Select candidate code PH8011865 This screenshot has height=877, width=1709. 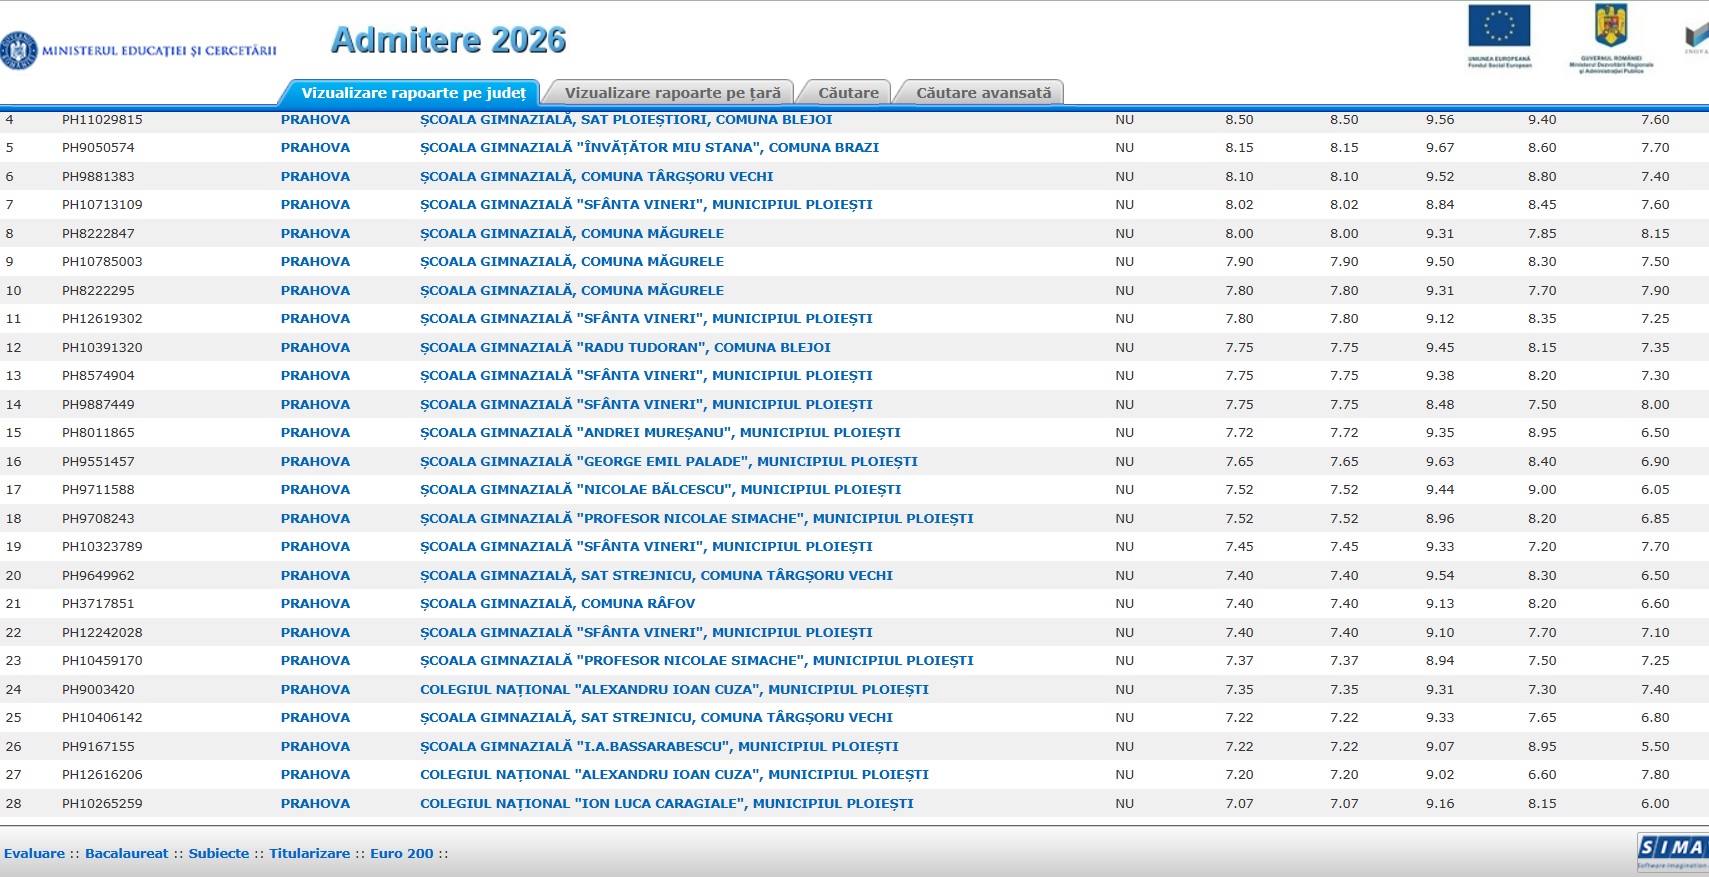98,432
